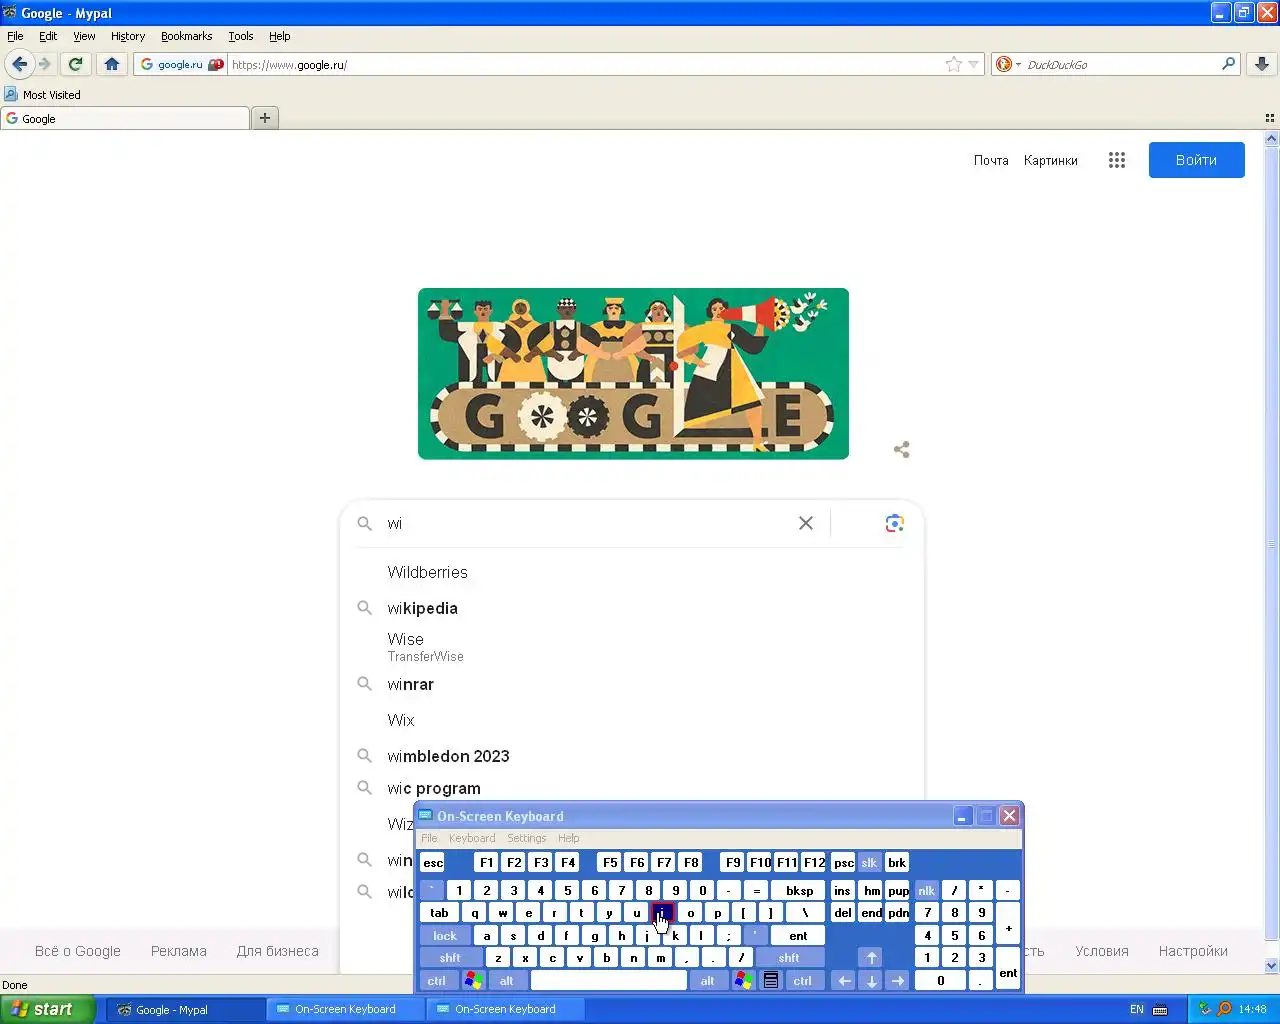
Task: Toggle the lock key on the keyboard
Action: pyautogui.click(x=445, y=936)
